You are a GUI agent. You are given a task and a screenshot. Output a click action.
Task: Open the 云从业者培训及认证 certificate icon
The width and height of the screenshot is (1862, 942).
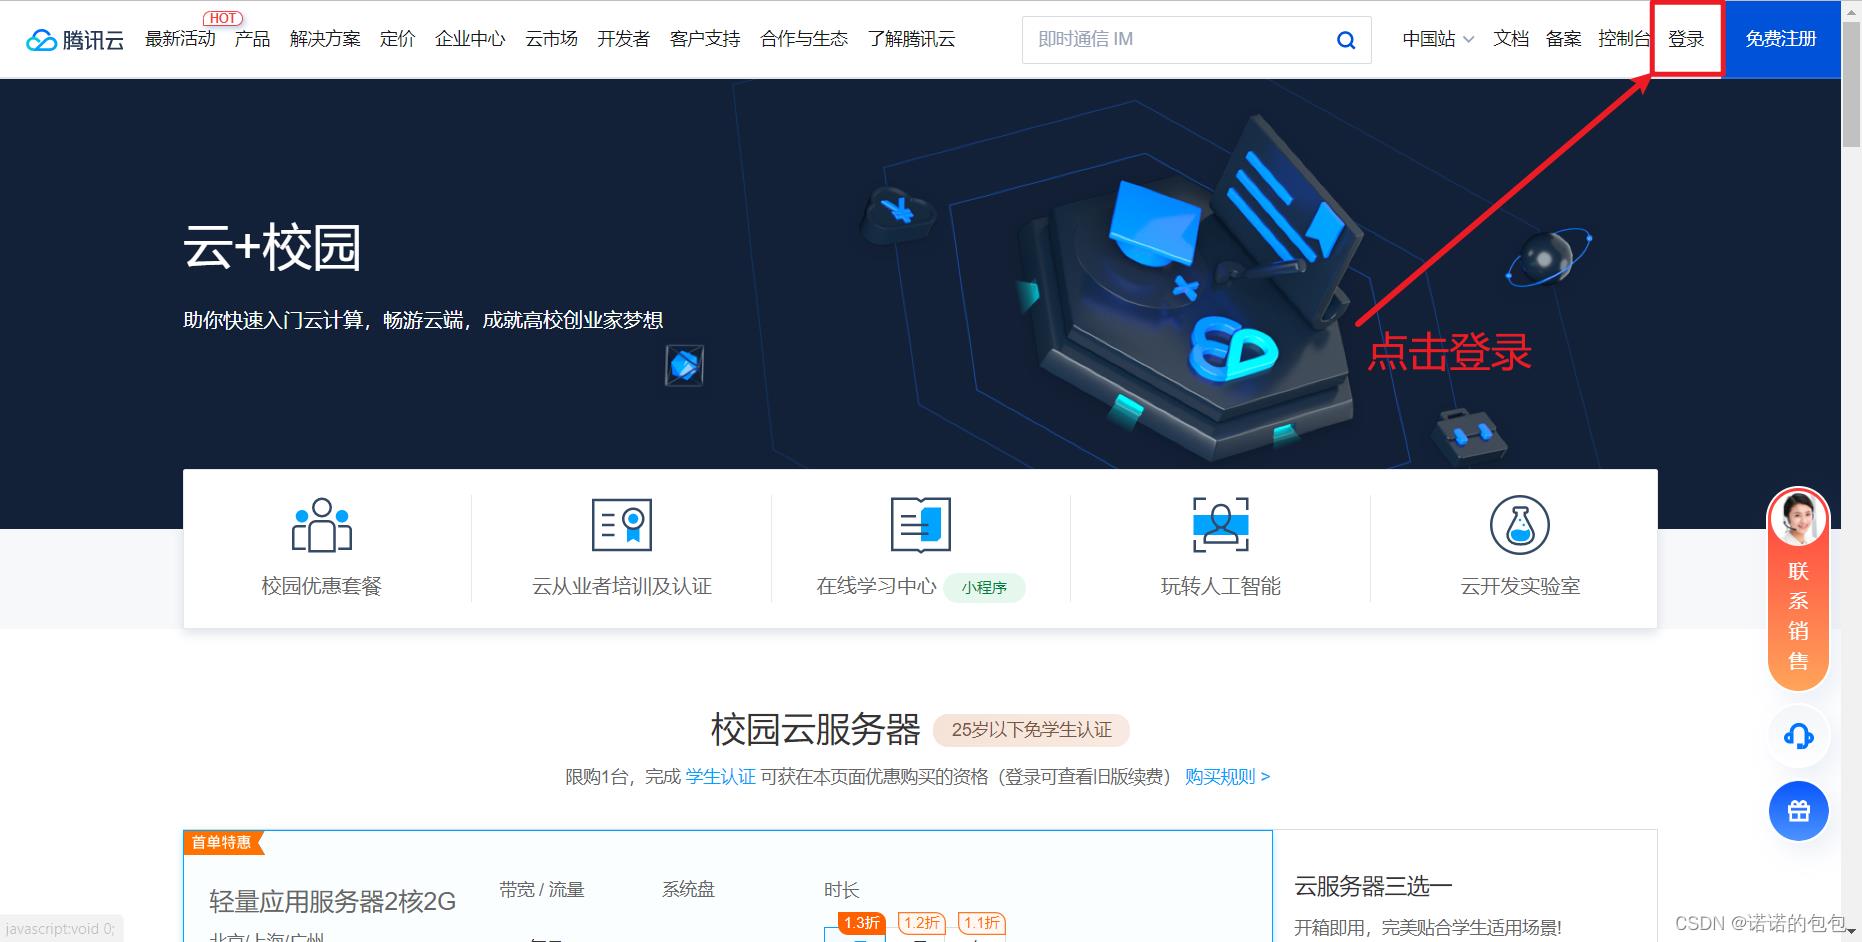(622, 525)
